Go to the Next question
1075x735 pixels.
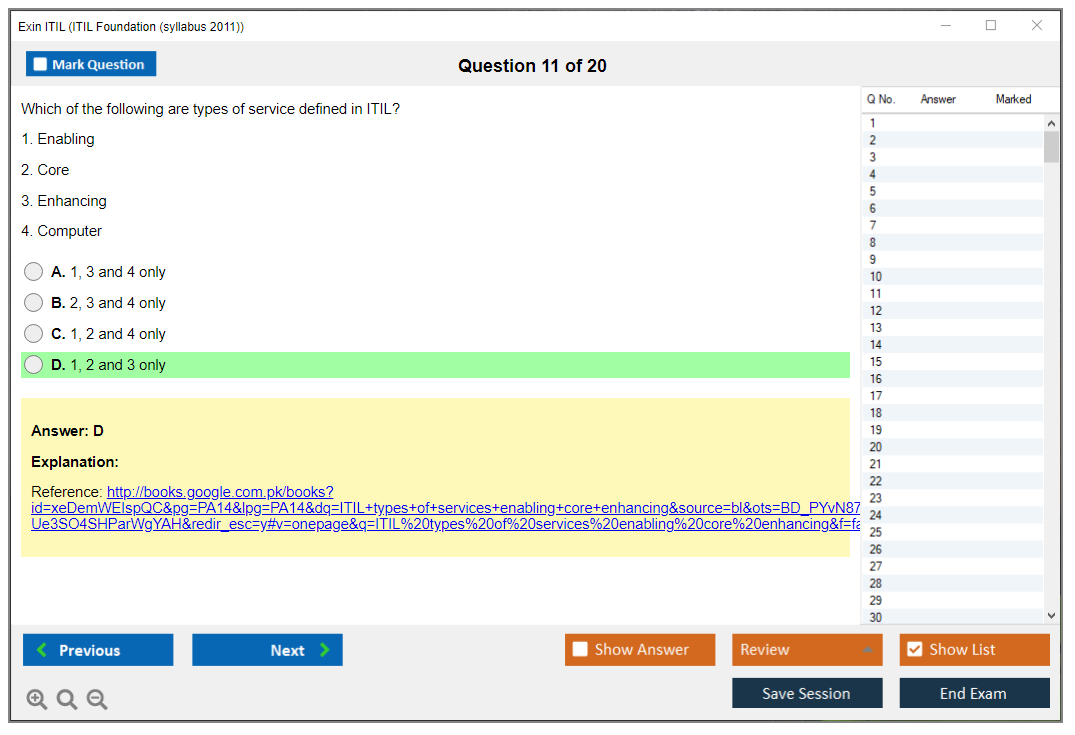click(267, 650)
